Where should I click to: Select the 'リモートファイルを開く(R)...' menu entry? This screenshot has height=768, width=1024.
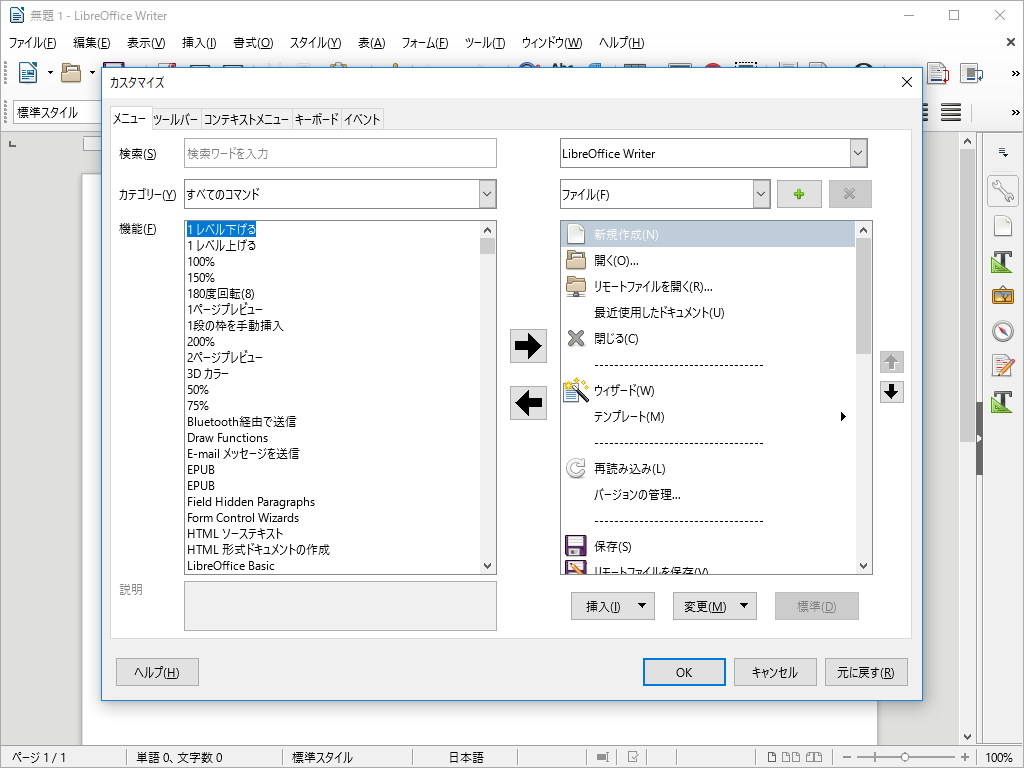point(707,287)
